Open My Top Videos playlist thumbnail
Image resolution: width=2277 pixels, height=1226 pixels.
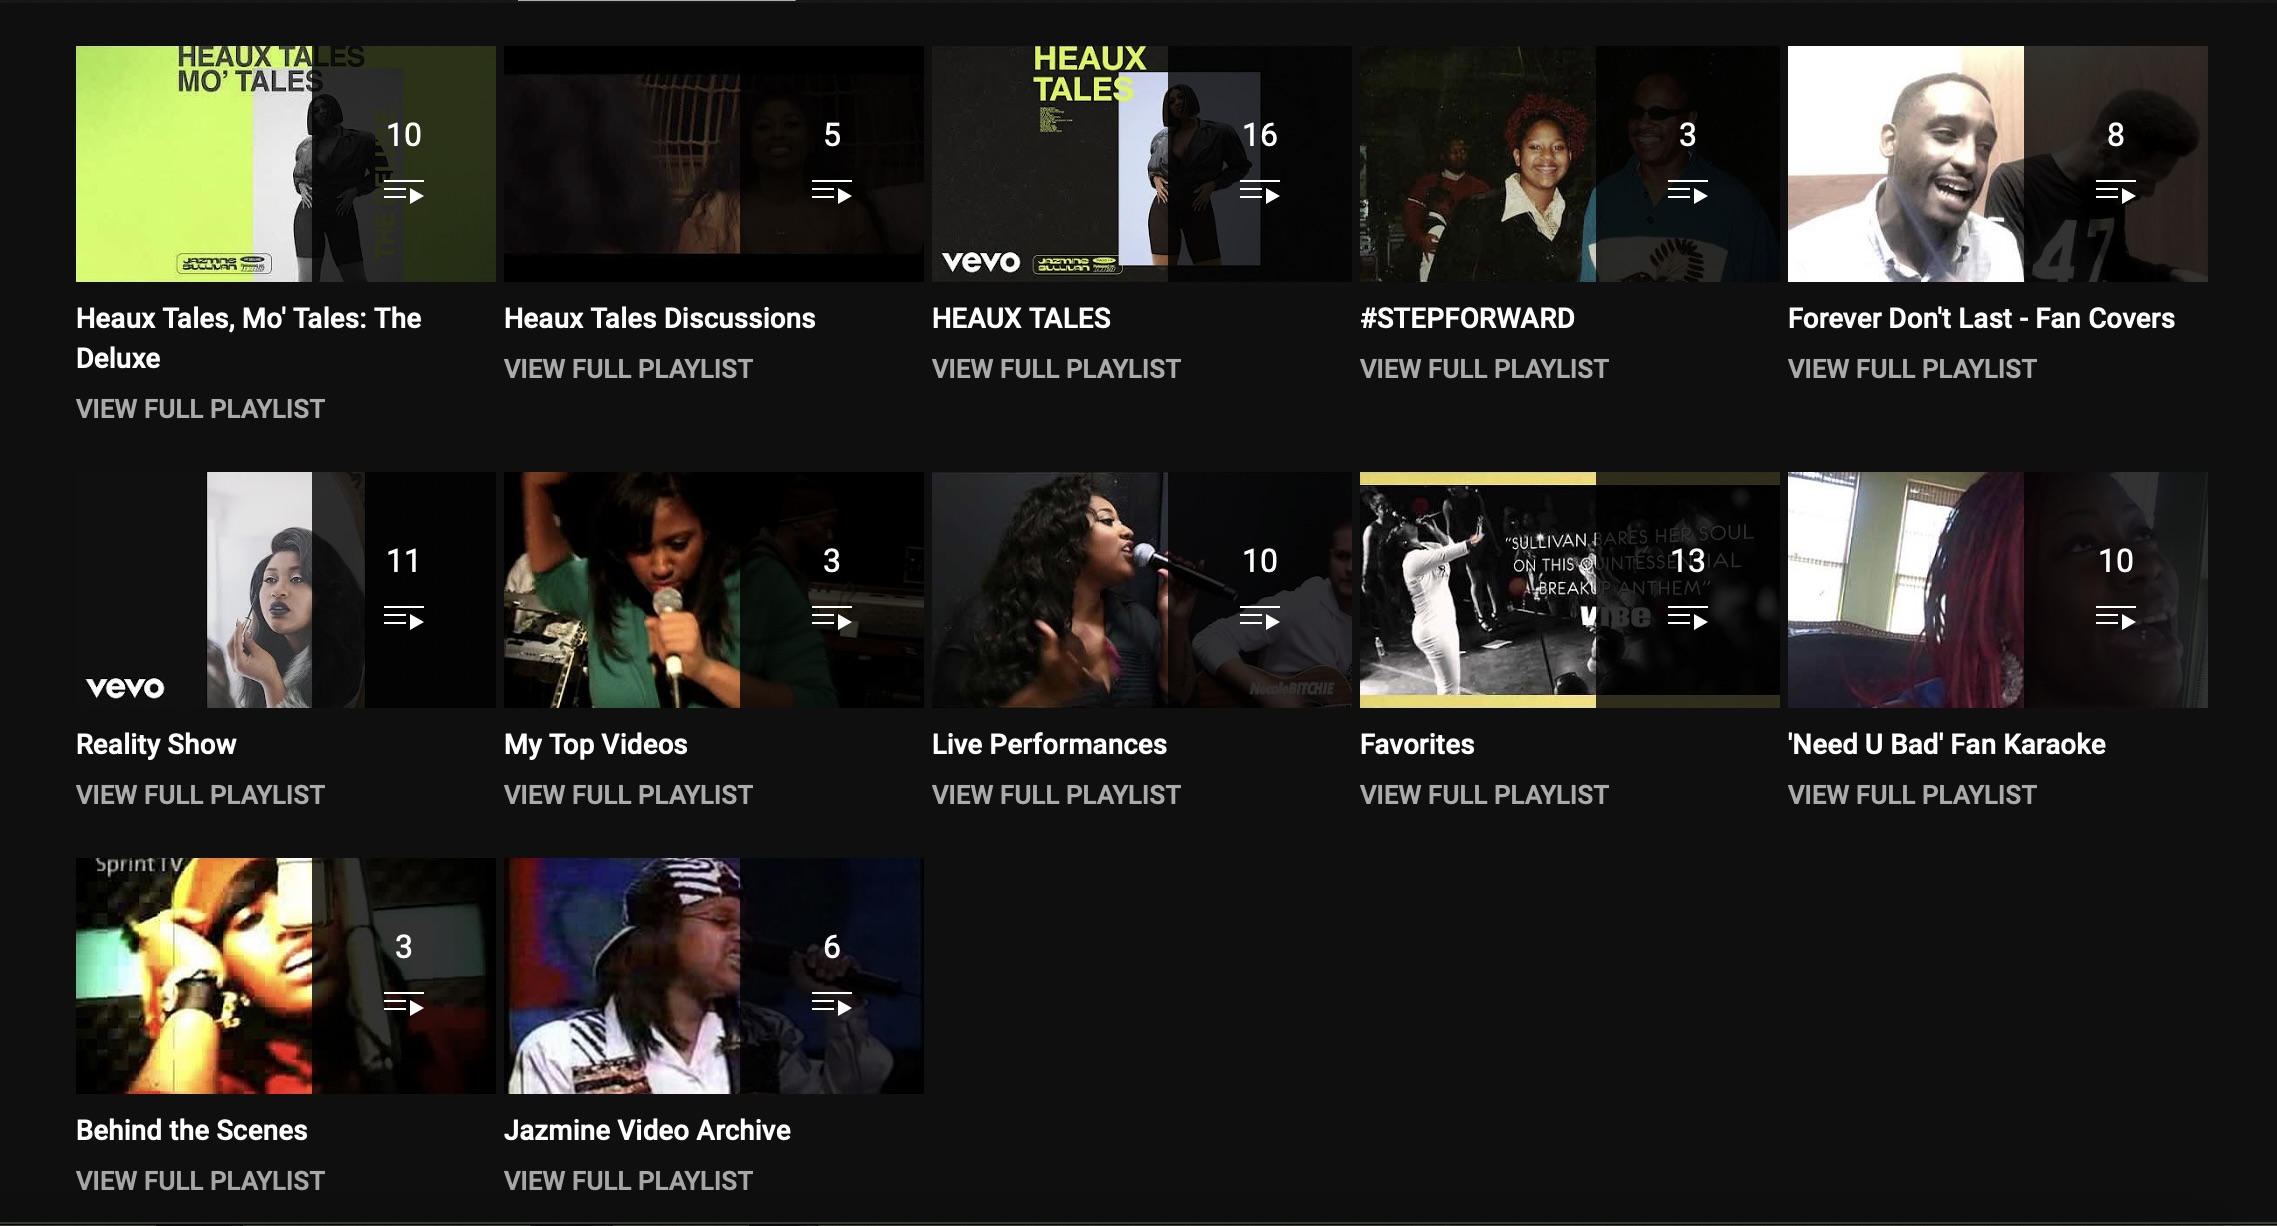click(x=714, y=590)
